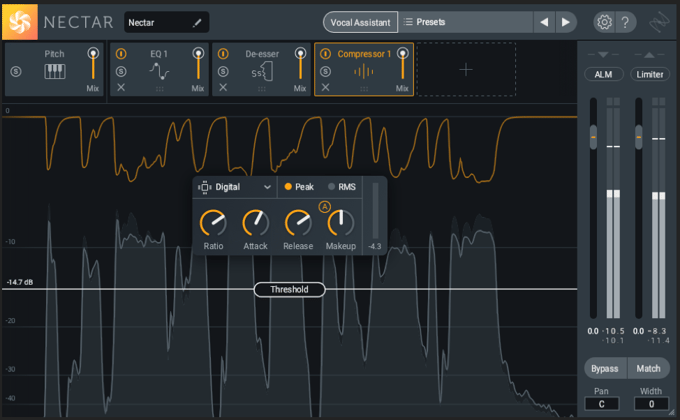Expand the Digital compressor mode dropdown
Viewport: 680px width, 420px height.
pyautogui.click(x=267, y=187)
